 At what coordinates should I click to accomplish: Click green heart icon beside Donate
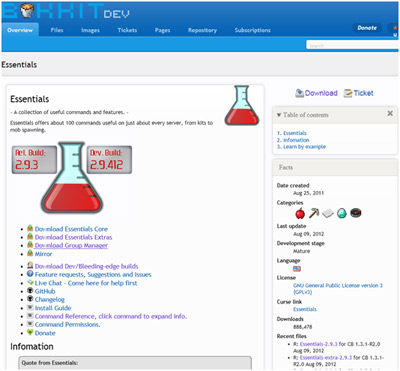[x=30, y=332]
